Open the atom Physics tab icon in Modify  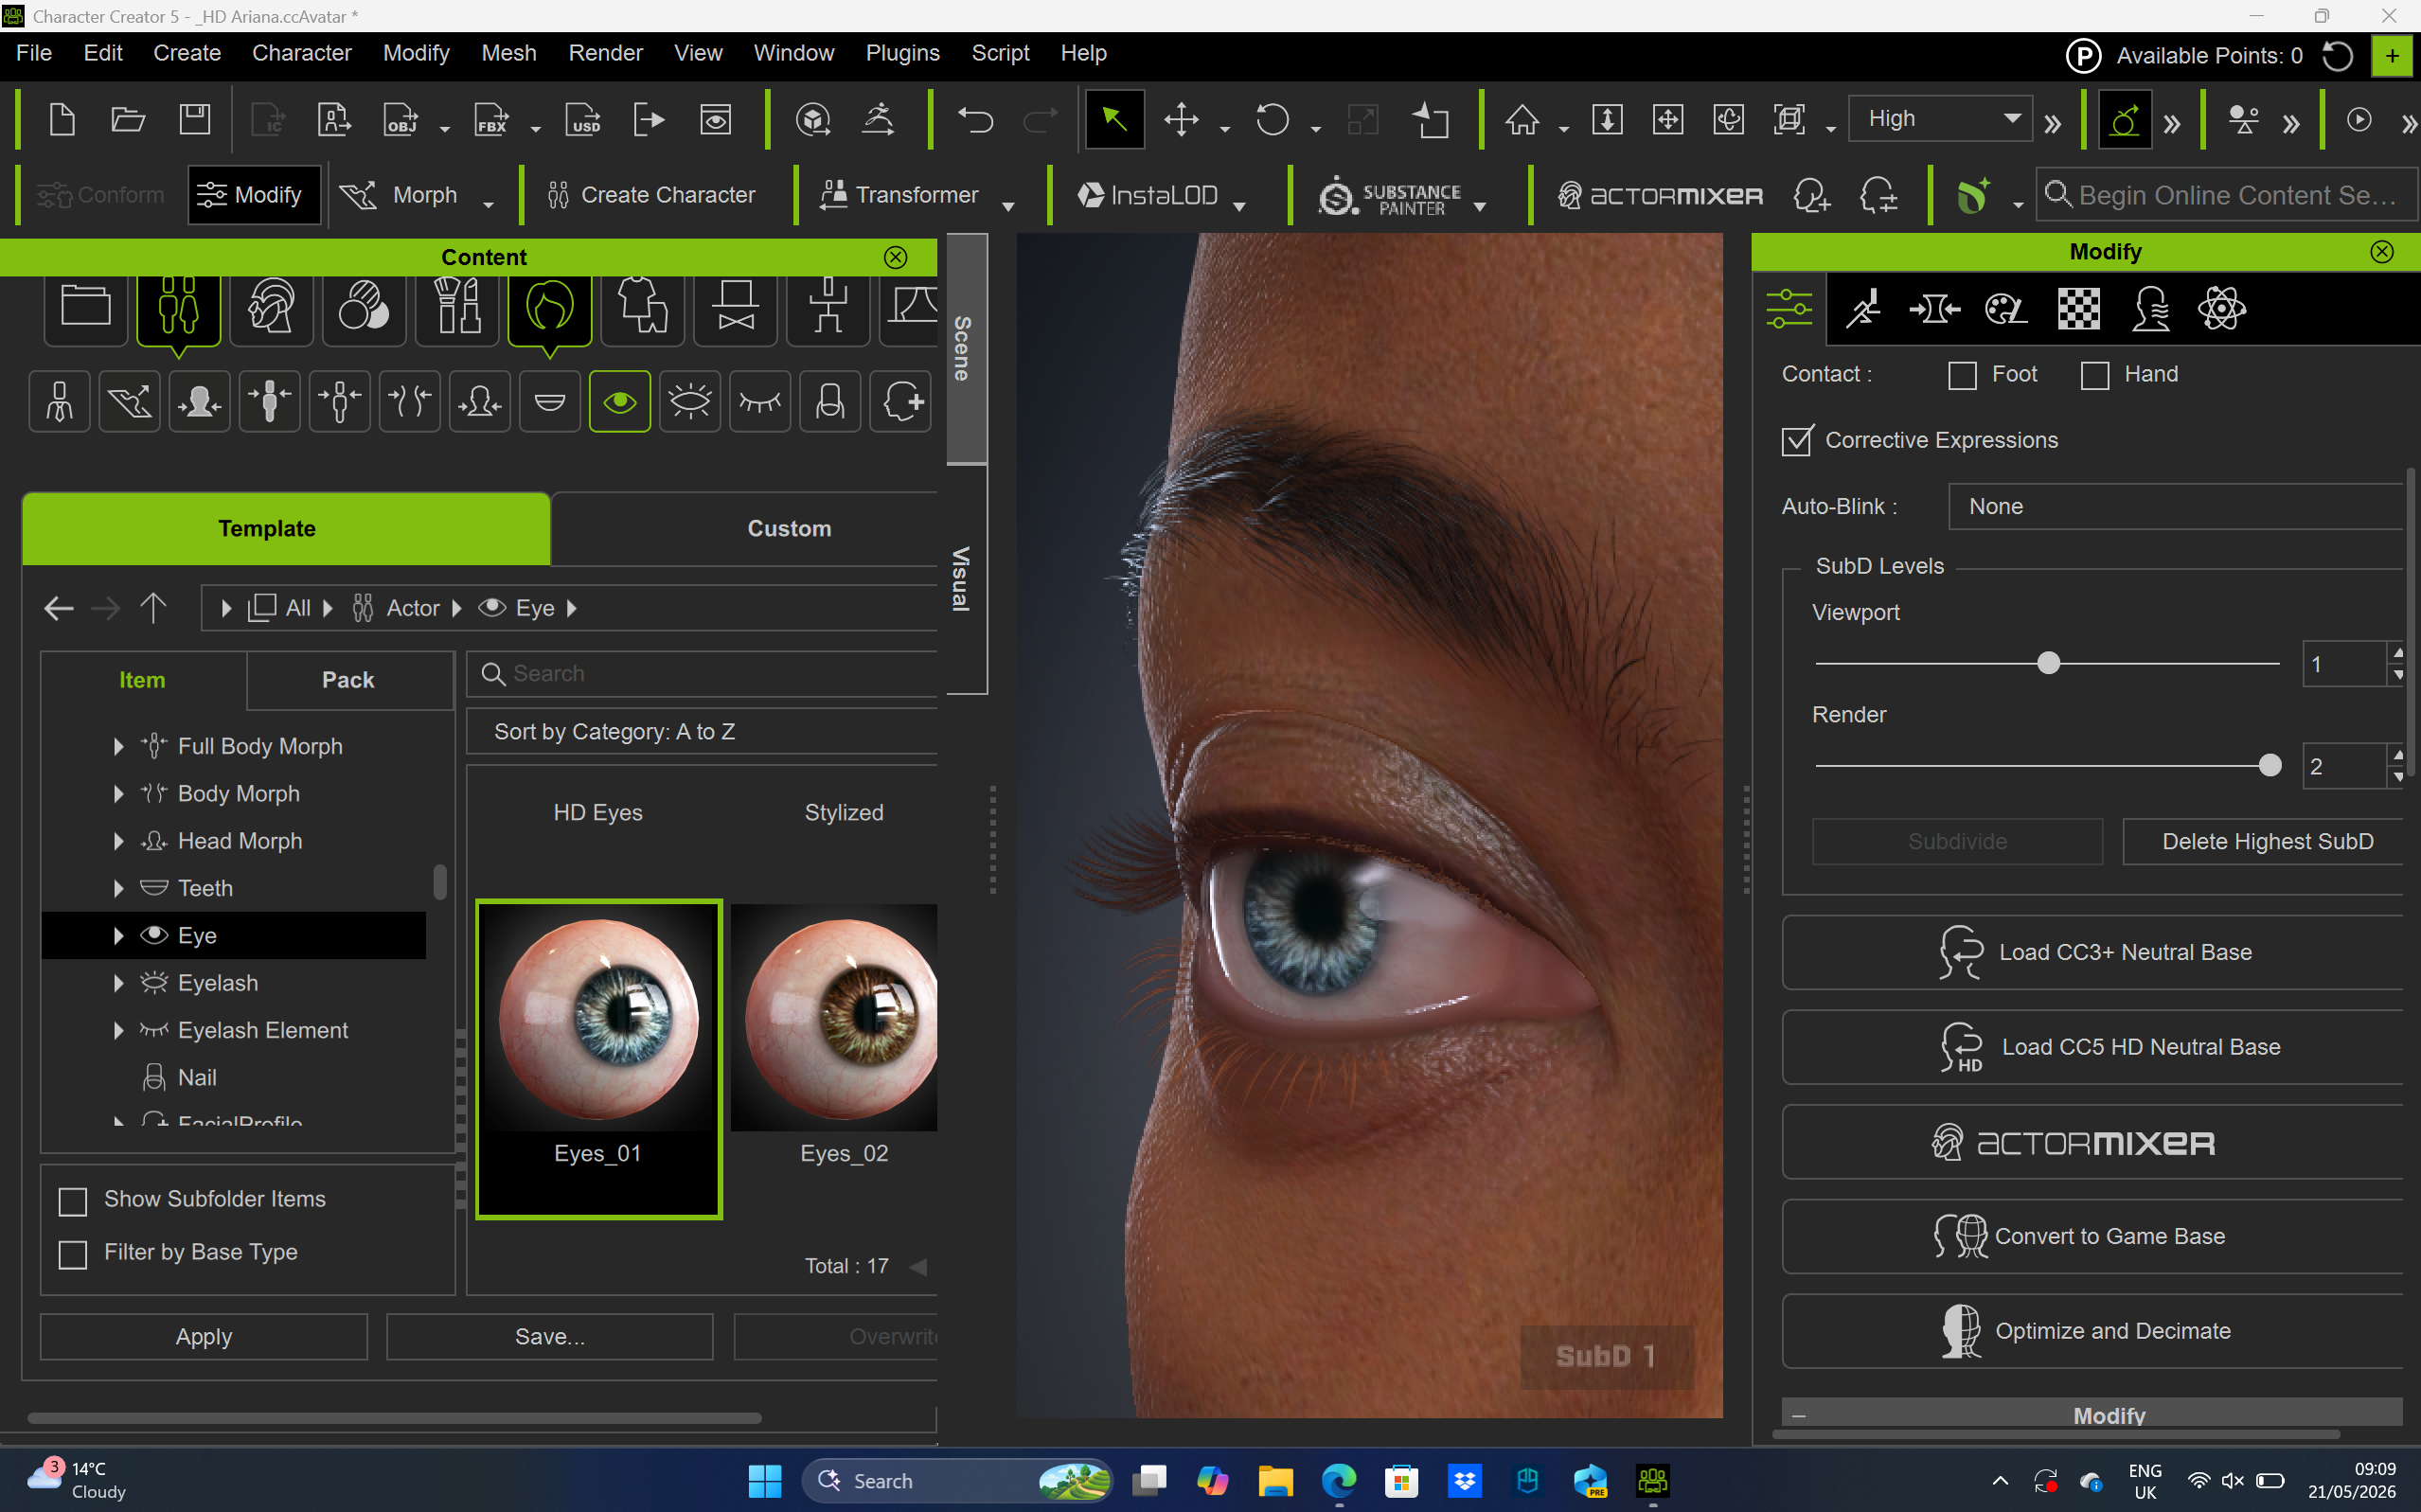(2221, 309)
